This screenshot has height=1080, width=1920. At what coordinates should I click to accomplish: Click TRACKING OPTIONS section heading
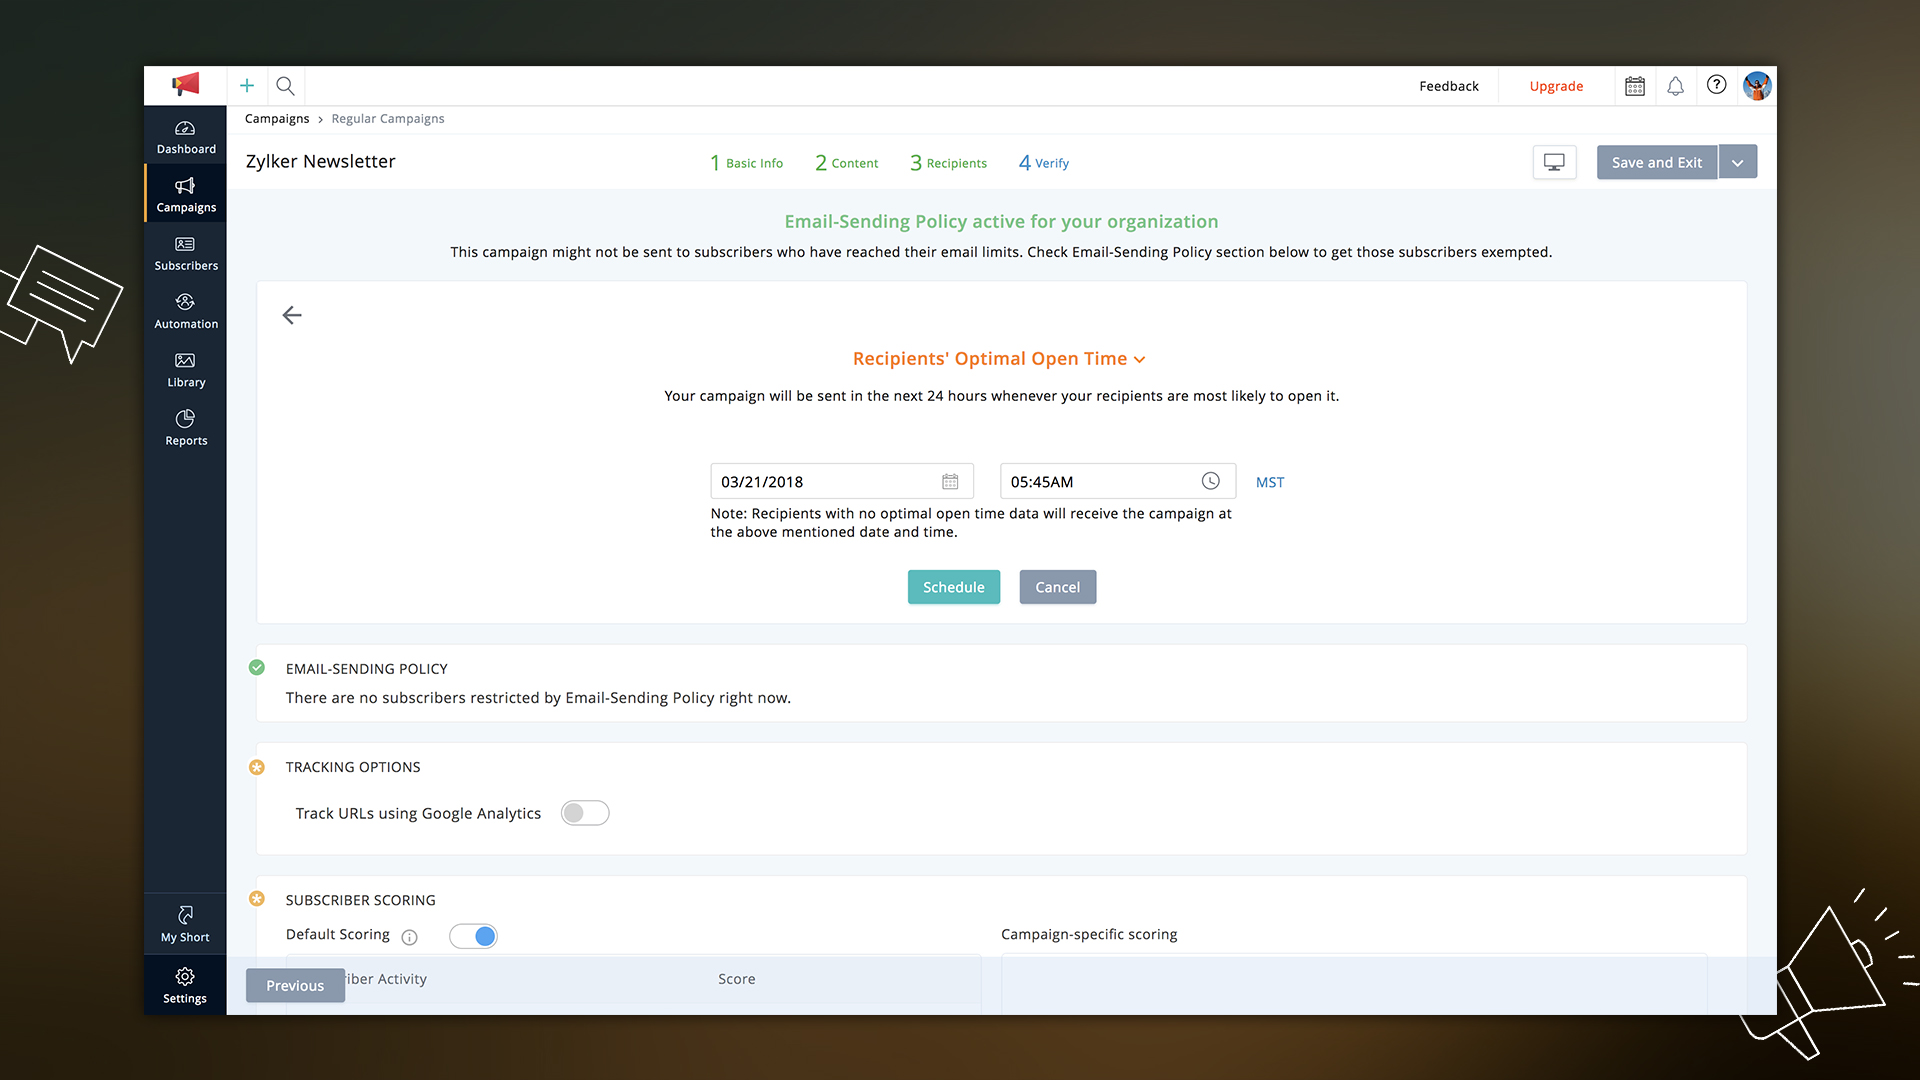[x=353, y=767]
